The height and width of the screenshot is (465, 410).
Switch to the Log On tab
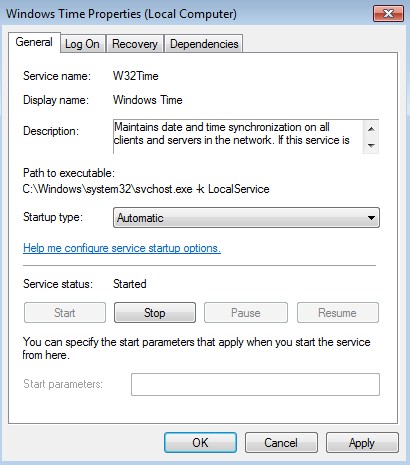point(82,44)
